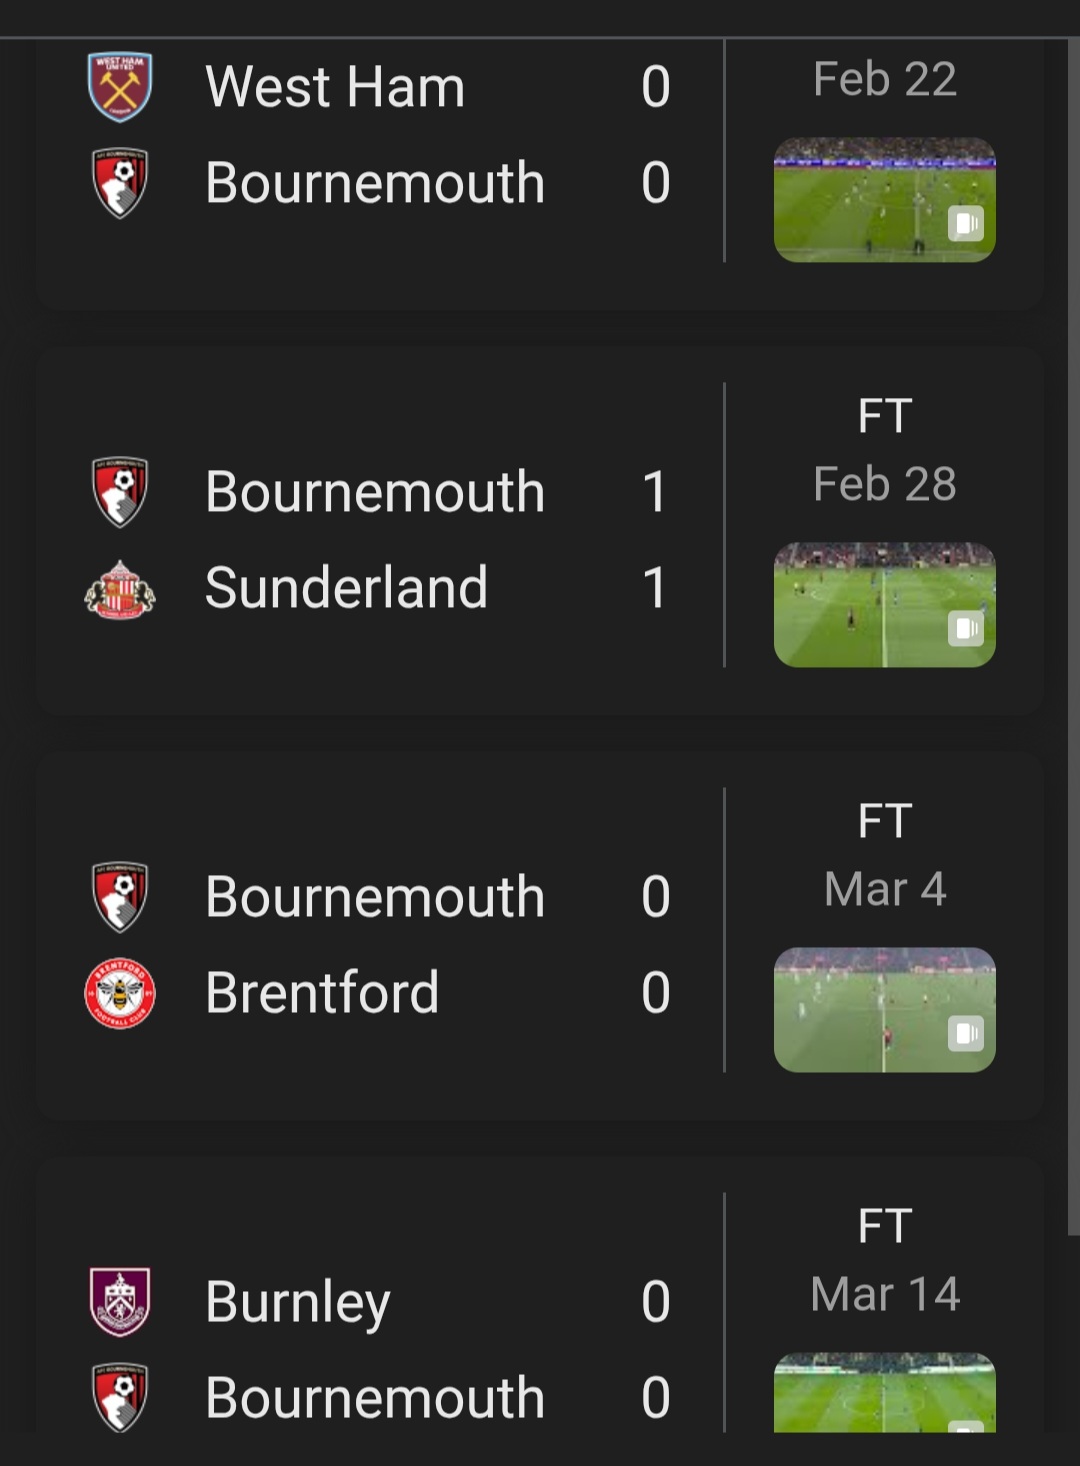The width and height of the screenshot is (1080, 1466).
Task: Click the vertical scrollbar on right edge
Action: click(x=1073, y=640)
